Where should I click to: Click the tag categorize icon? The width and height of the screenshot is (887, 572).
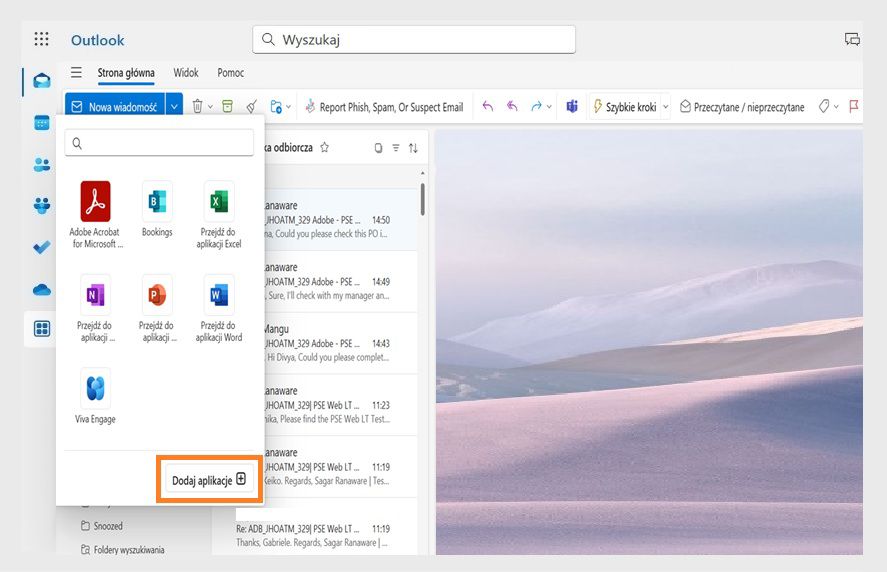tap(824, 106)
